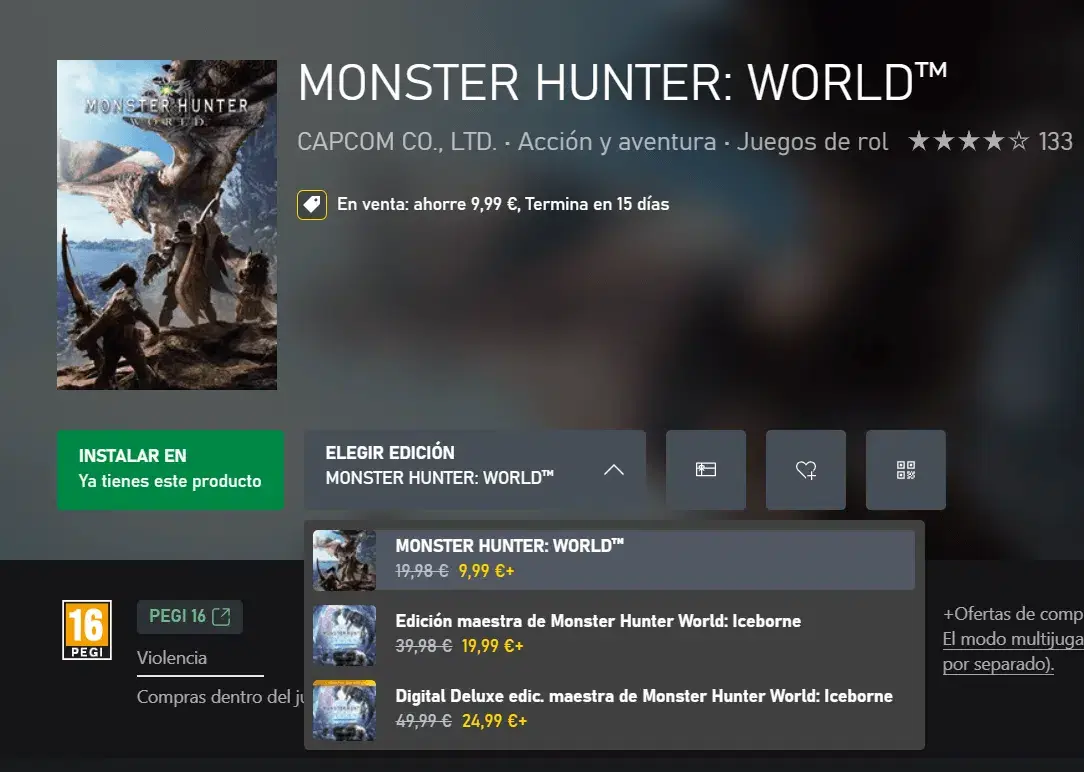Select Edición maestra Iceborne edition option

[614, 634]
